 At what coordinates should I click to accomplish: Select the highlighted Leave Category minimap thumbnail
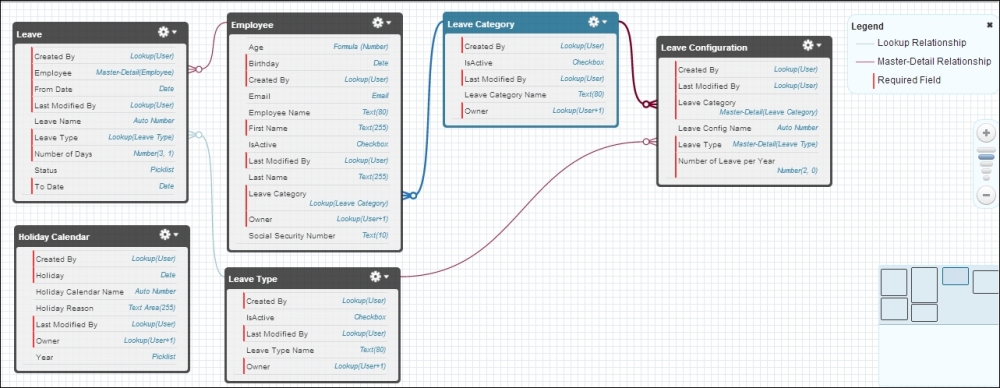tap(955, 276)
